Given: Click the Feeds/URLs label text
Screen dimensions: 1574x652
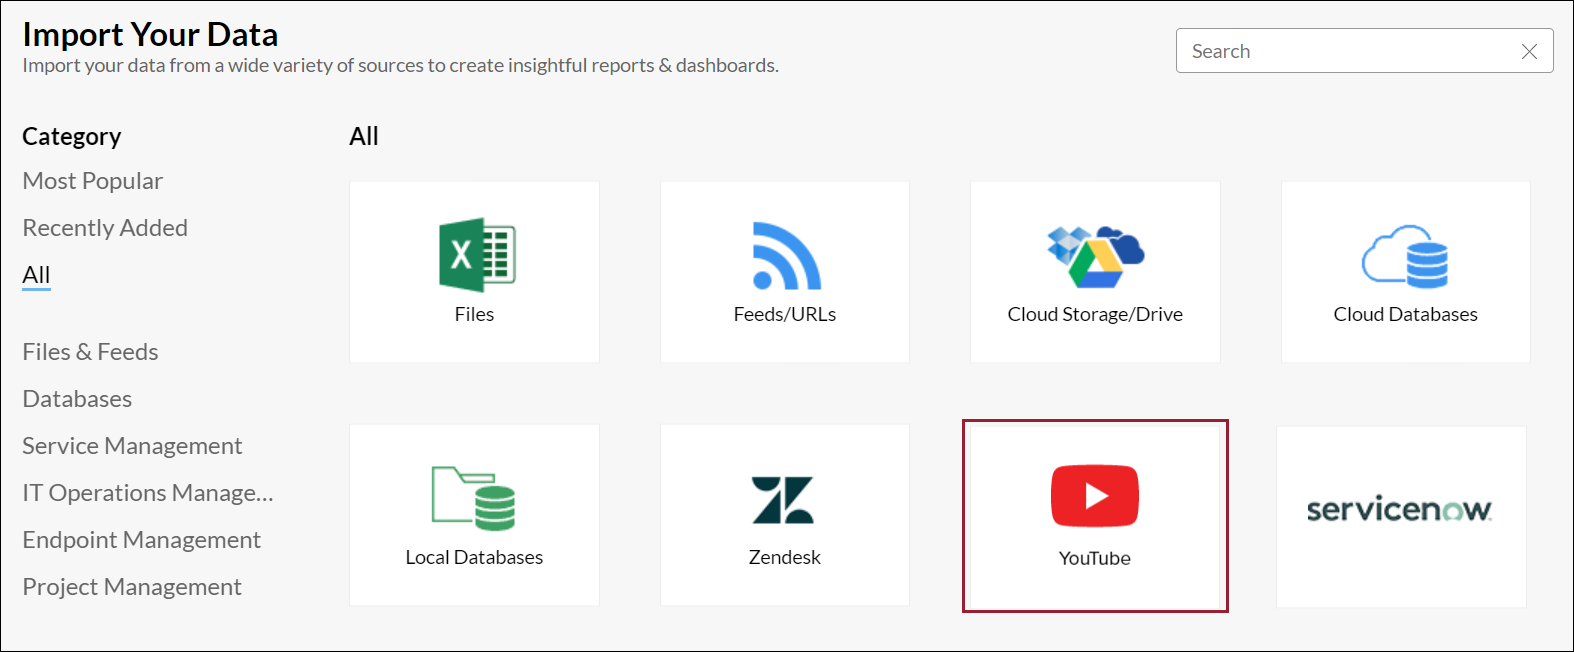Looking at the screenshot, I should tap(785, 314).
